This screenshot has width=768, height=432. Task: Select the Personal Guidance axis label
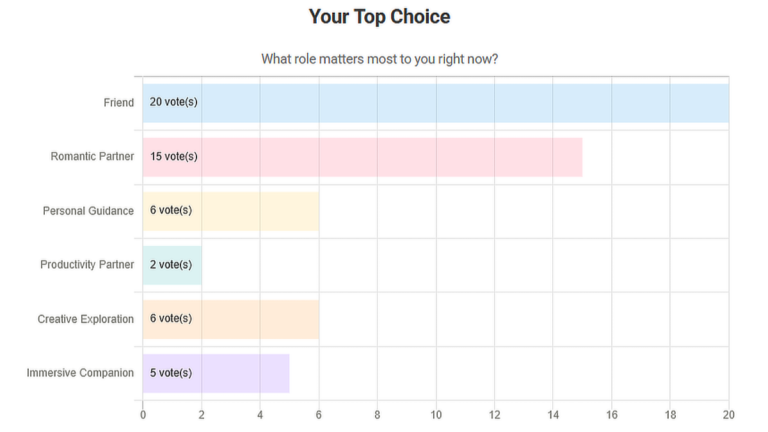pyautogui.click(x=88, y=211)
